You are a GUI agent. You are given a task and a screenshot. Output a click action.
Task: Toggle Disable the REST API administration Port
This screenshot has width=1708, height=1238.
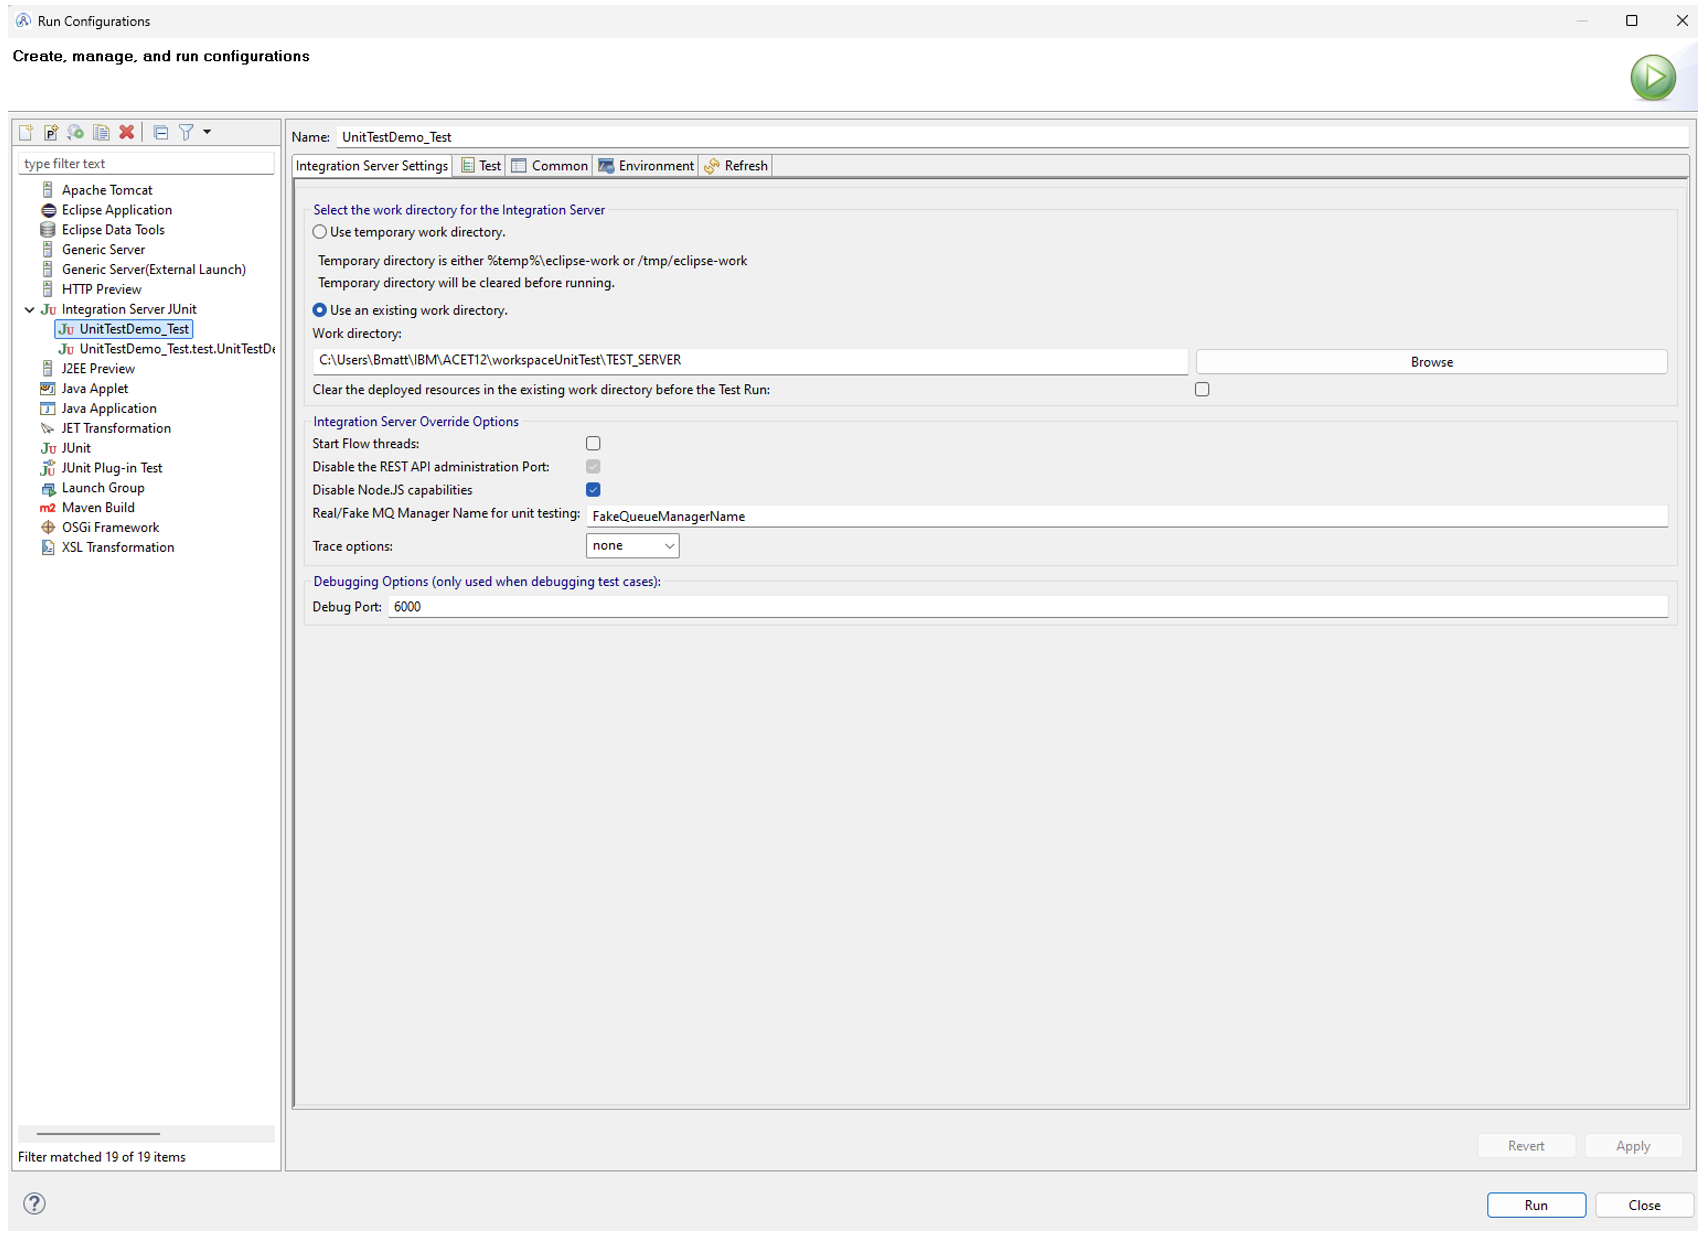coord(593,467)
